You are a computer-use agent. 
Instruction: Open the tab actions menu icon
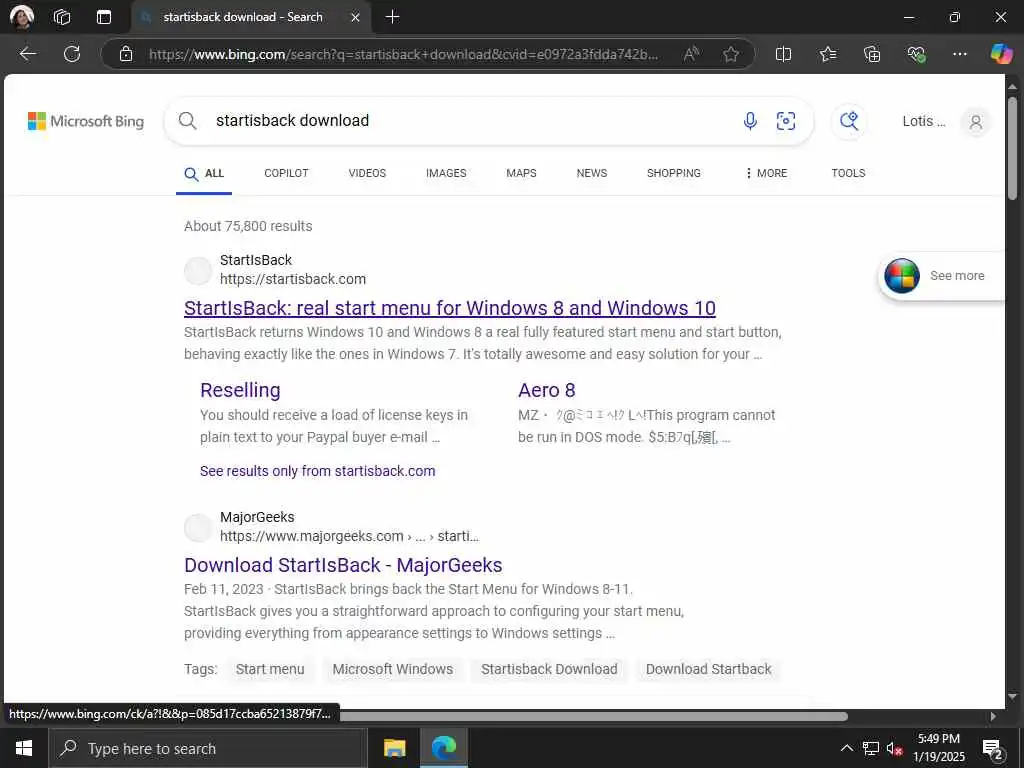[x=104, y=17]
